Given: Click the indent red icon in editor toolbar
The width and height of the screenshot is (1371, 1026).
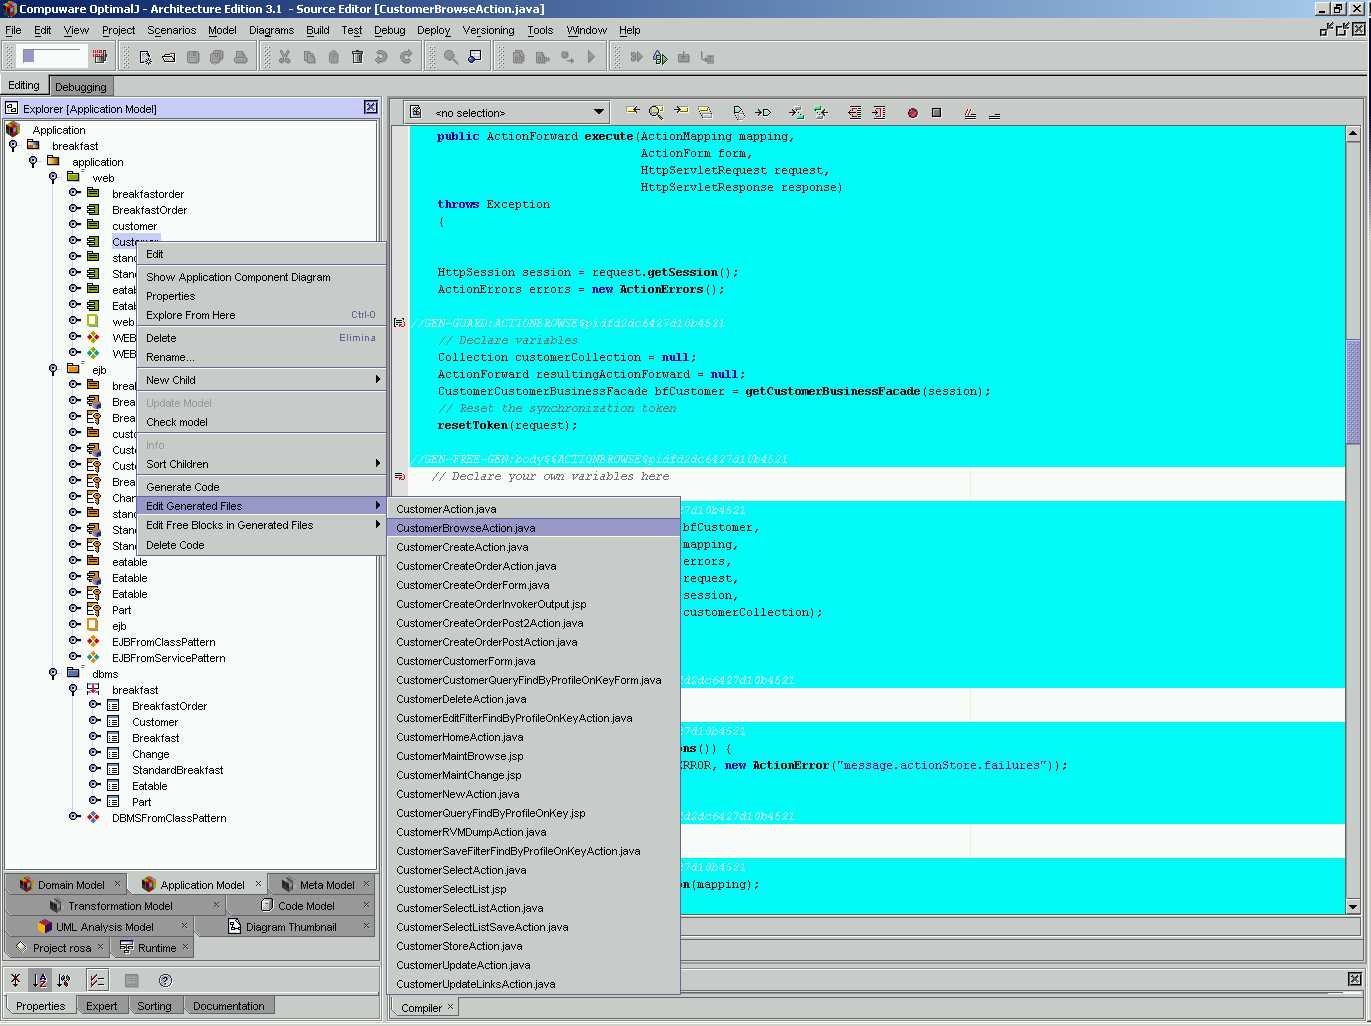Looking at the screenshot, I should (878, 113).
